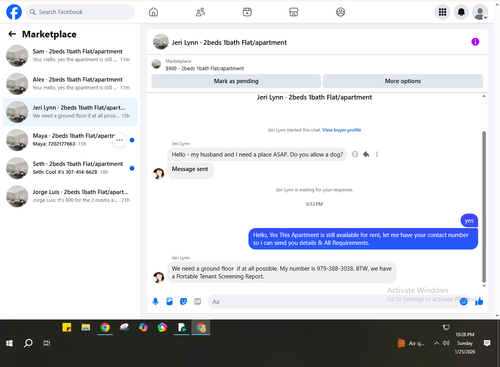Open File Explorer from the taskbar

click(x=86, y=328)
